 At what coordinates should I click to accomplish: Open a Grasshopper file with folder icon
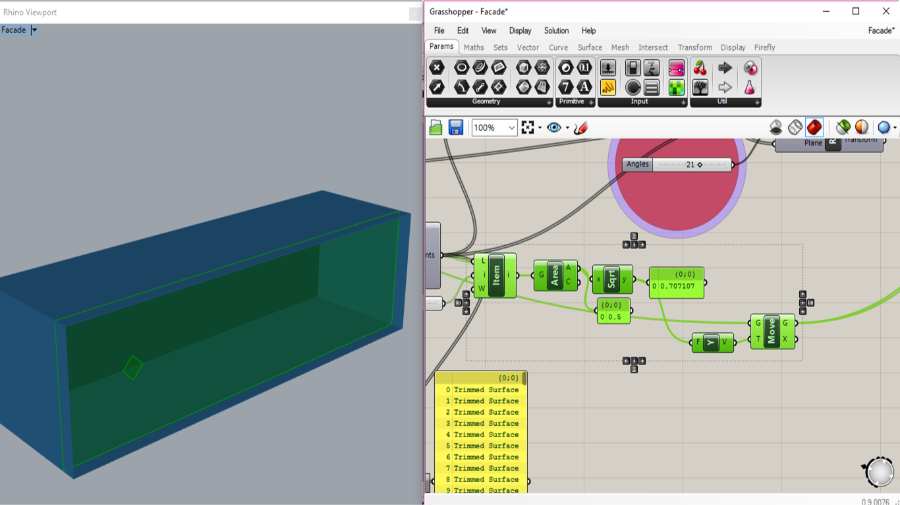point(436,127)
